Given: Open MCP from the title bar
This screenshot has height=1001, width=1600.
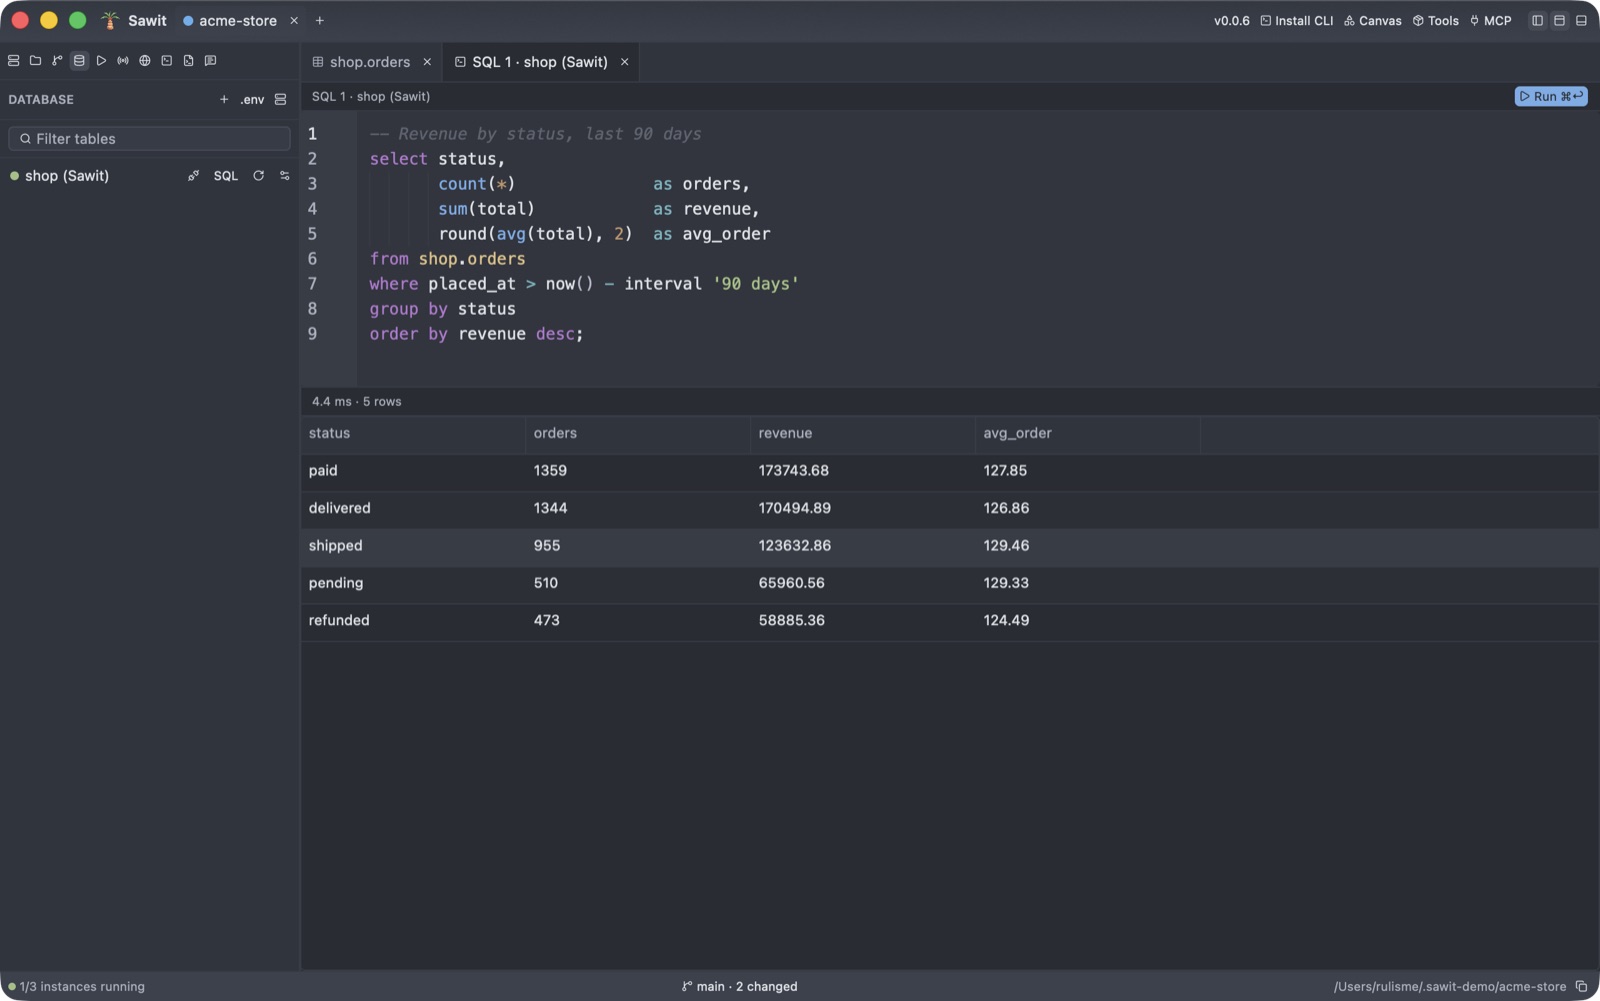Looking at the screenshot, I should pyautogui.click(x=1490, y=21).
